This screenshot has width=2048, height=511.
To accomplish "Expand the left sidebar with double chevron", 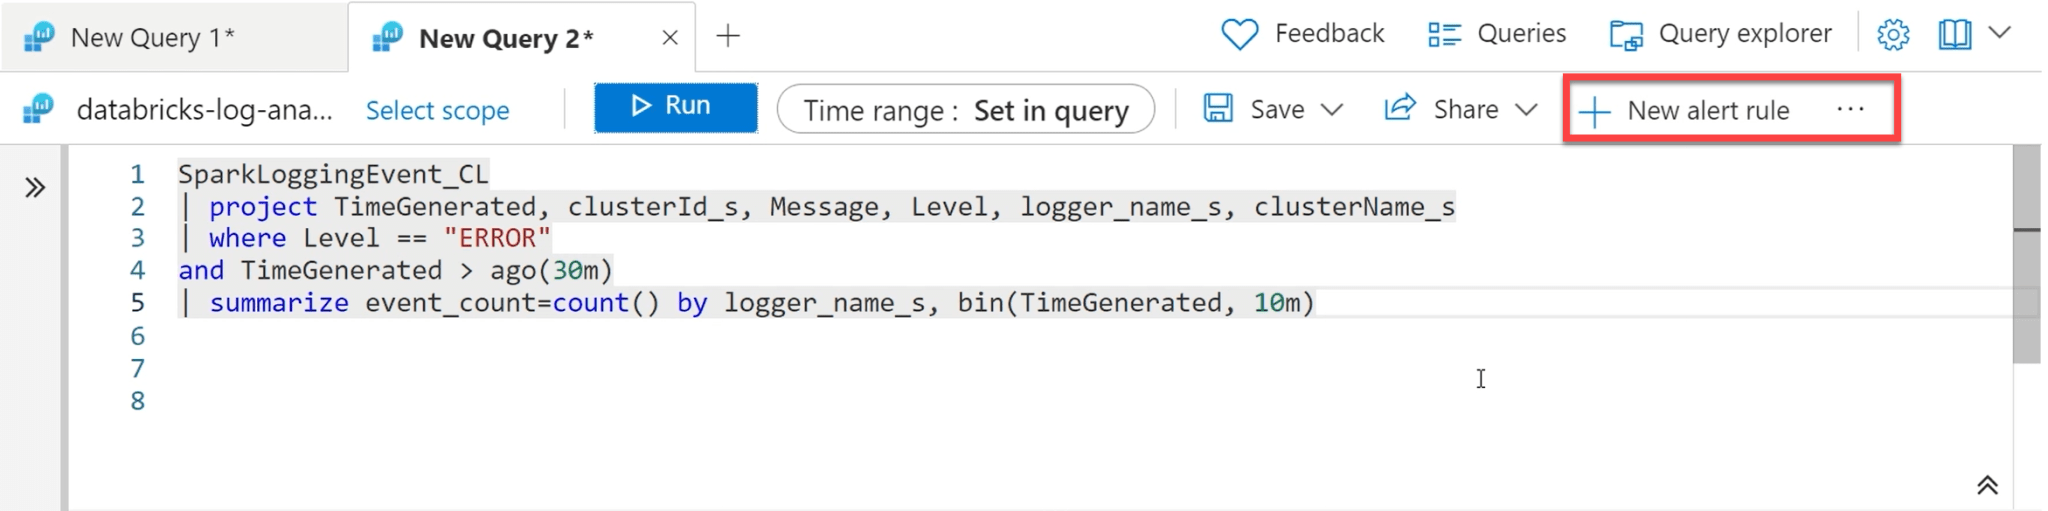I will coord(35,187).
